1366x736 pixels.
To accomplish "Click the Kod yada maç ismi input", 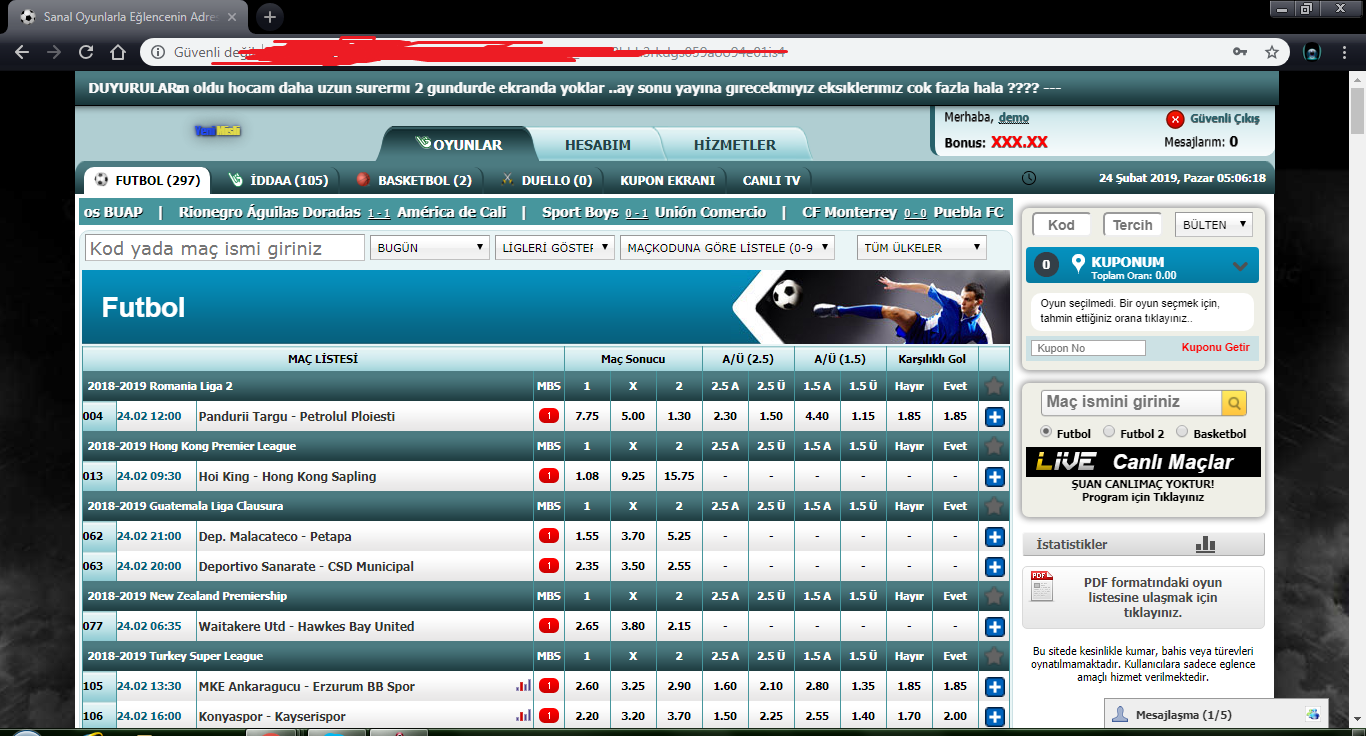I will tap(224, 248).
